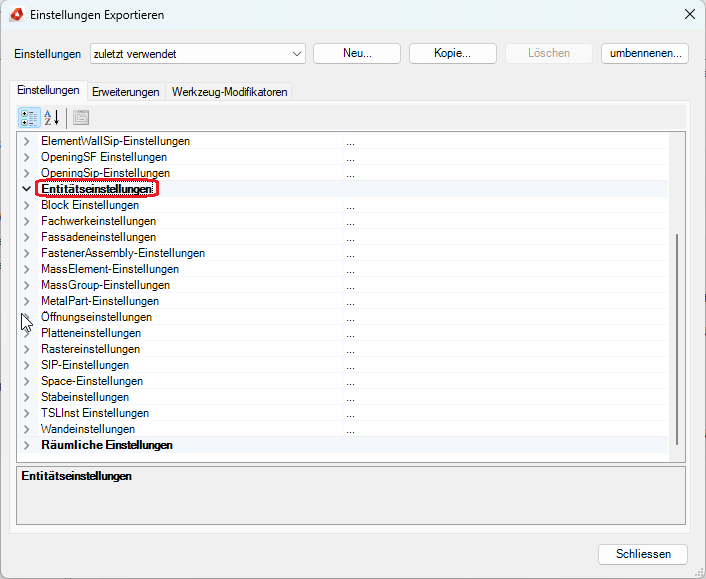Expand Stabeinstellungen row
Image resolution: width=706 pixels, height=579 pixels.
[27, 397]
